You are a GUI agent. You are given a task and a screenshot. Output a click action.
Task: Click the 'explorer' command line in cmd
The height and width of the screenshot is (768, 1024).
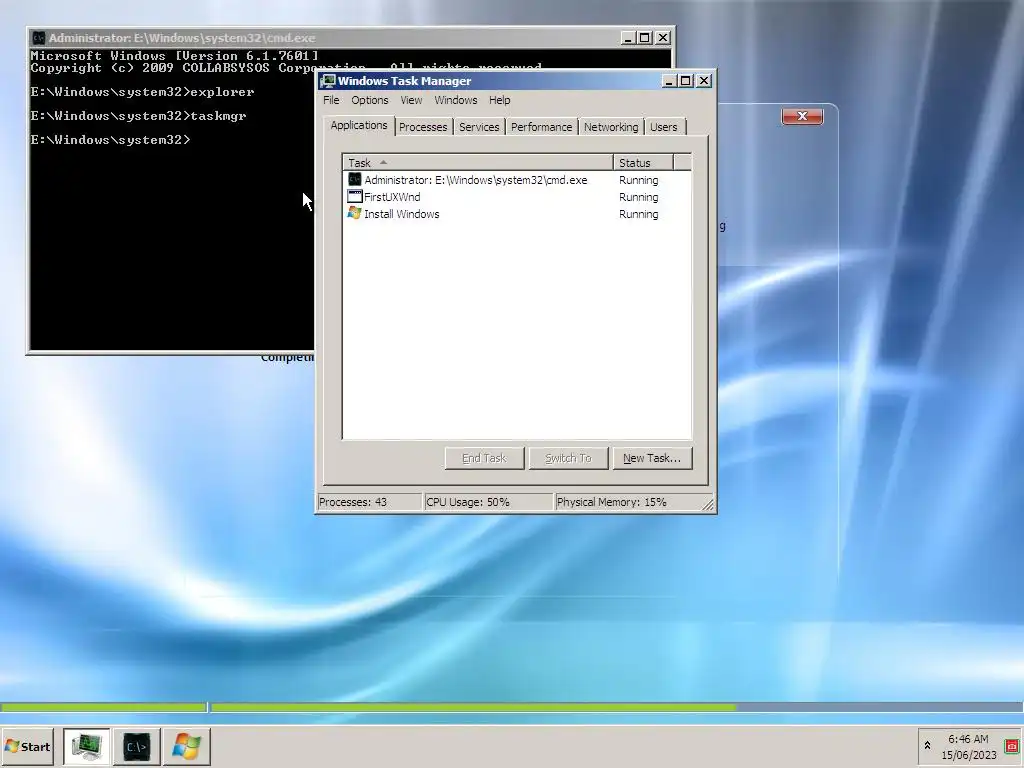[x=142, y=91]
